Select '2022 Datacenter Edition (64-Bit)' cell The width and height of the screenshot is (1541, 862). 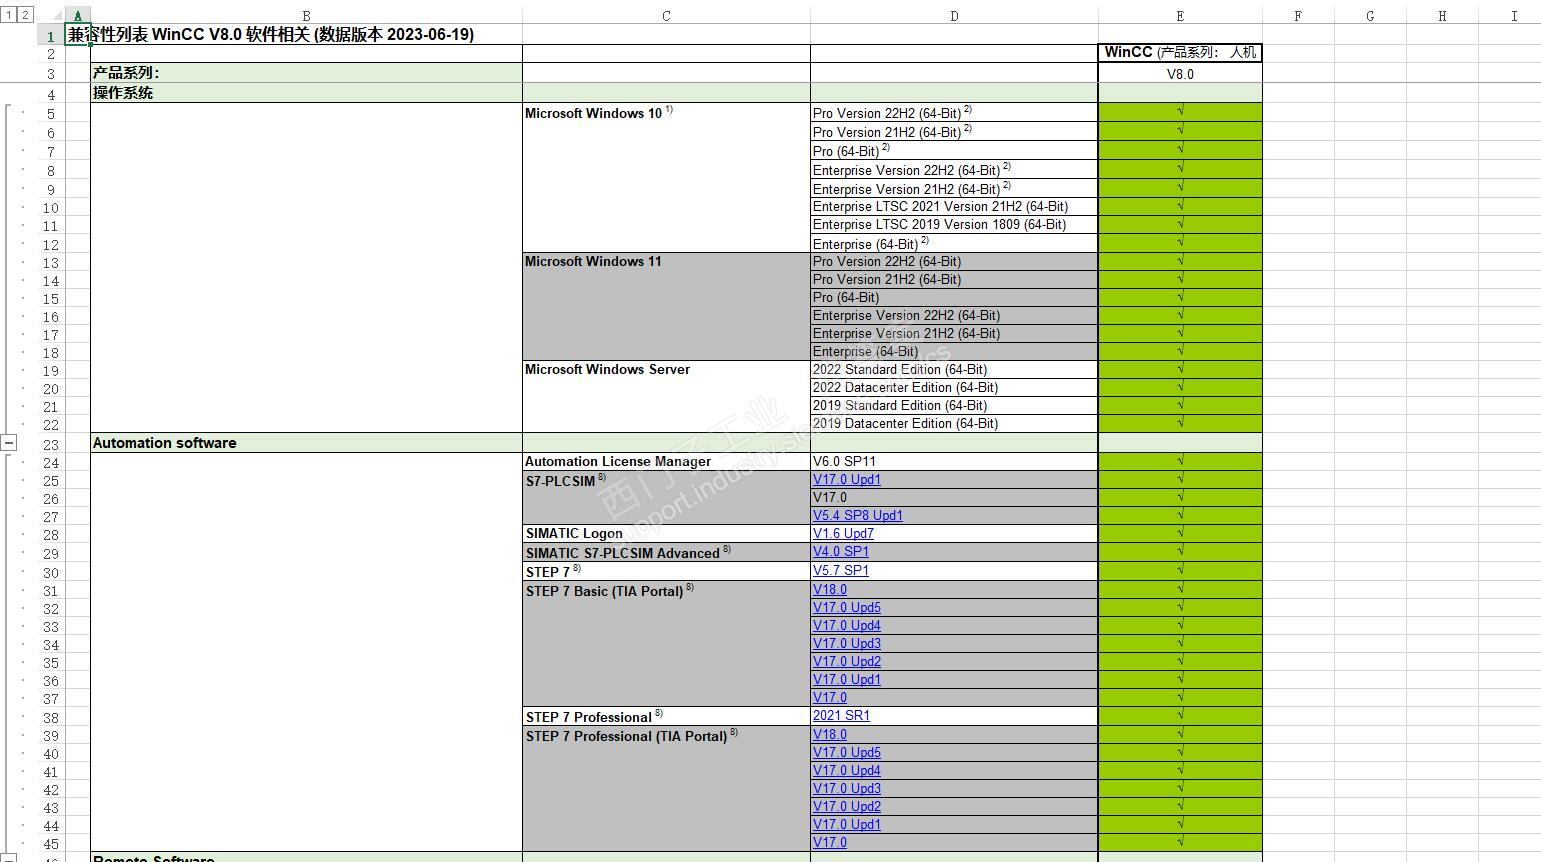coord(954,388)
